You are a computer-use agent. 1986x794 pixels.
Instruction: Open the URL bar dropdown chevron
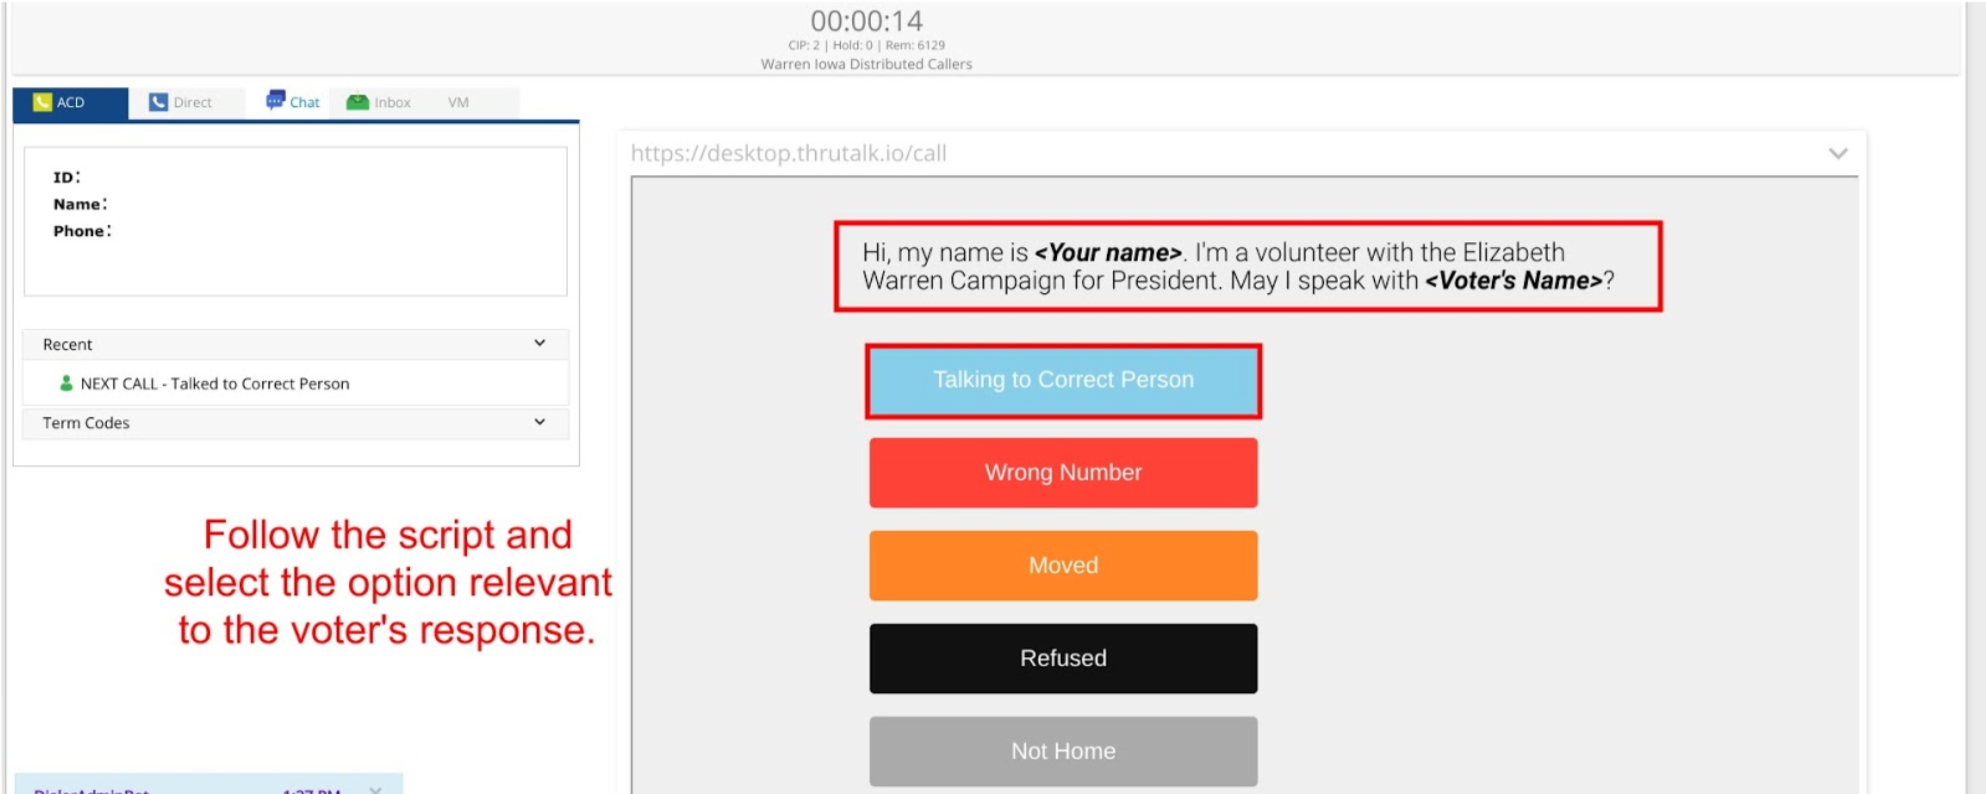(x=1838, y=153)
